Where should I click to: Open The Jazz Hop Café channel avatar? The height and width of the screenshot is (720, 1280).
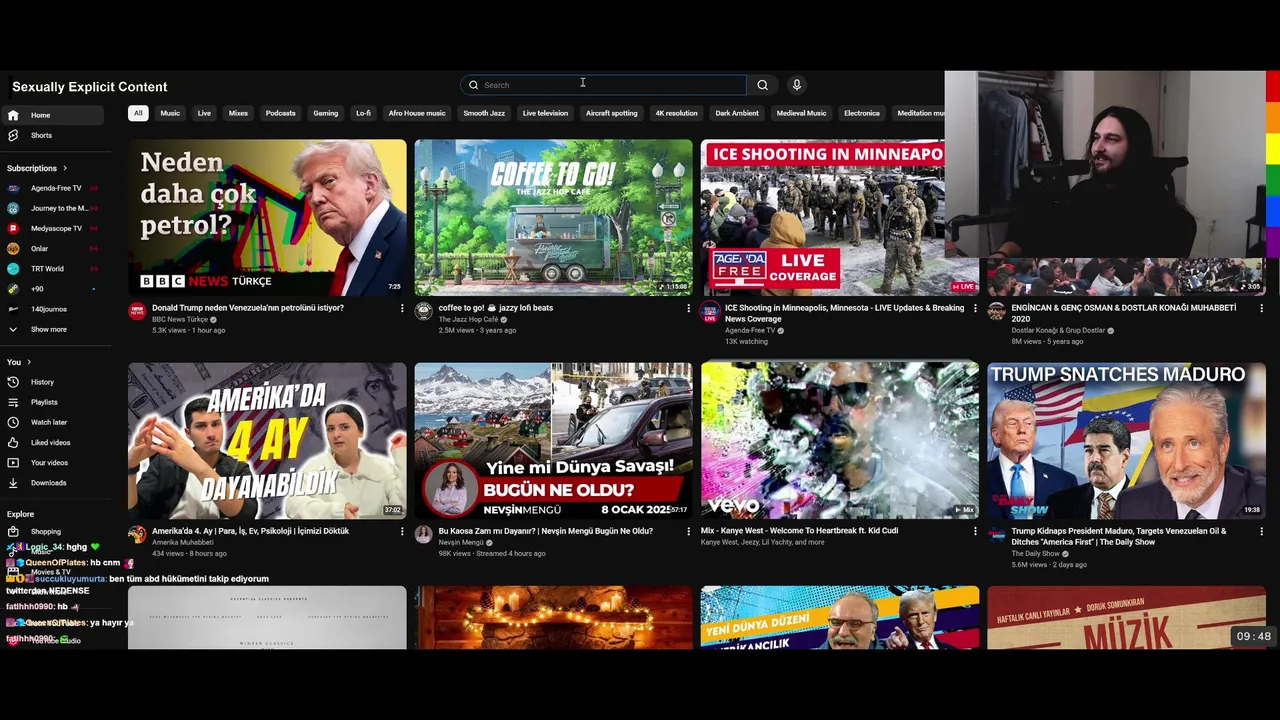tap(424, 311)
